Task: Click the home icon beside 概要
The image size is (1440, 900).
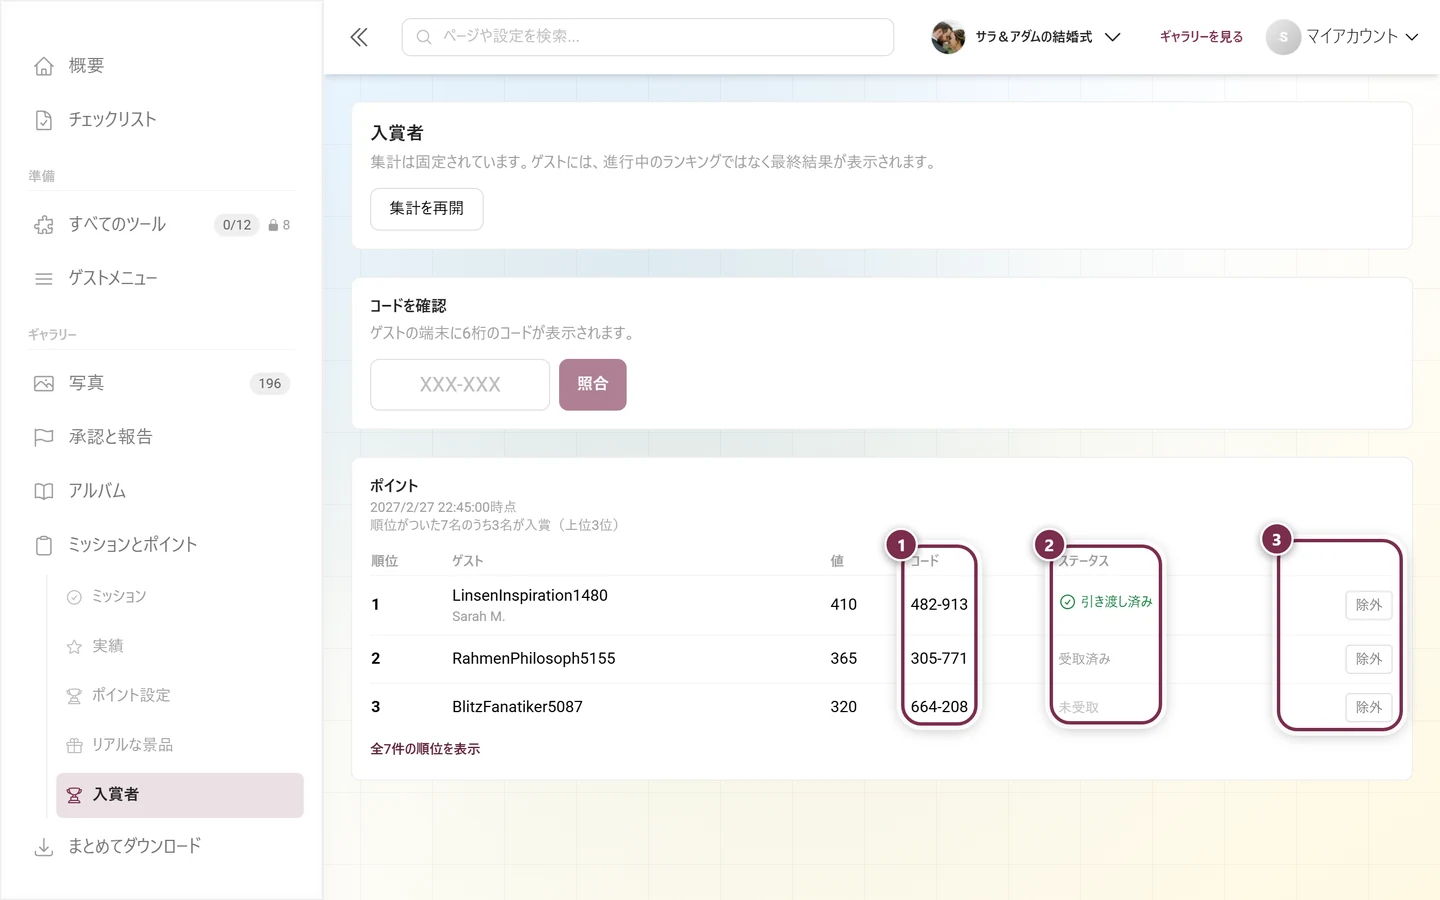Action: point(44,66)
